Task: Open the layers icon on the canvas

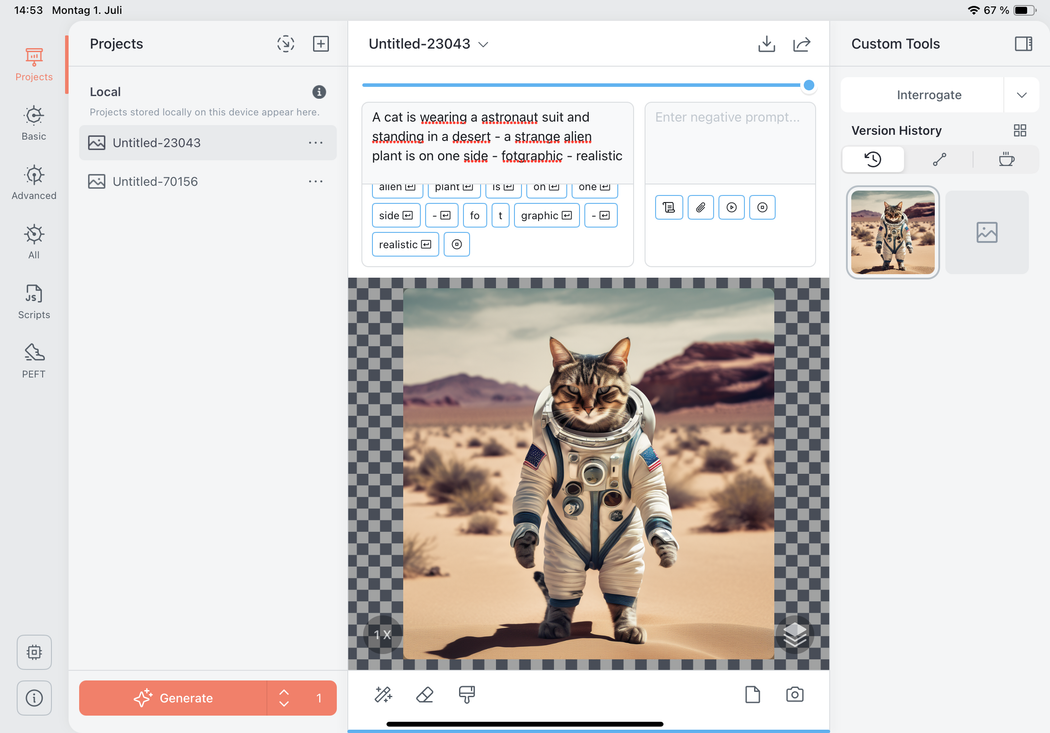Action: point(795,635)
